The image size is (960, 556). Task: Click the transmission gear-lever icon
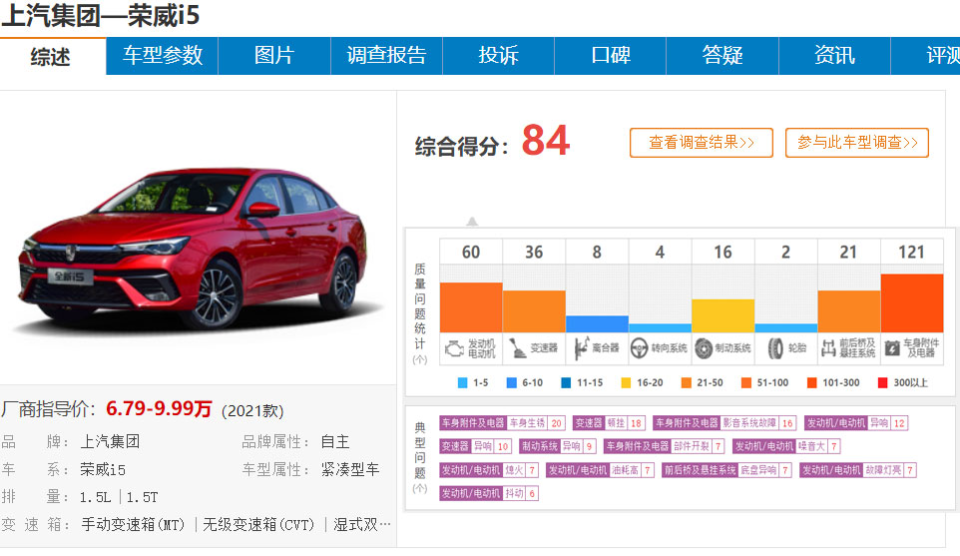517,348
